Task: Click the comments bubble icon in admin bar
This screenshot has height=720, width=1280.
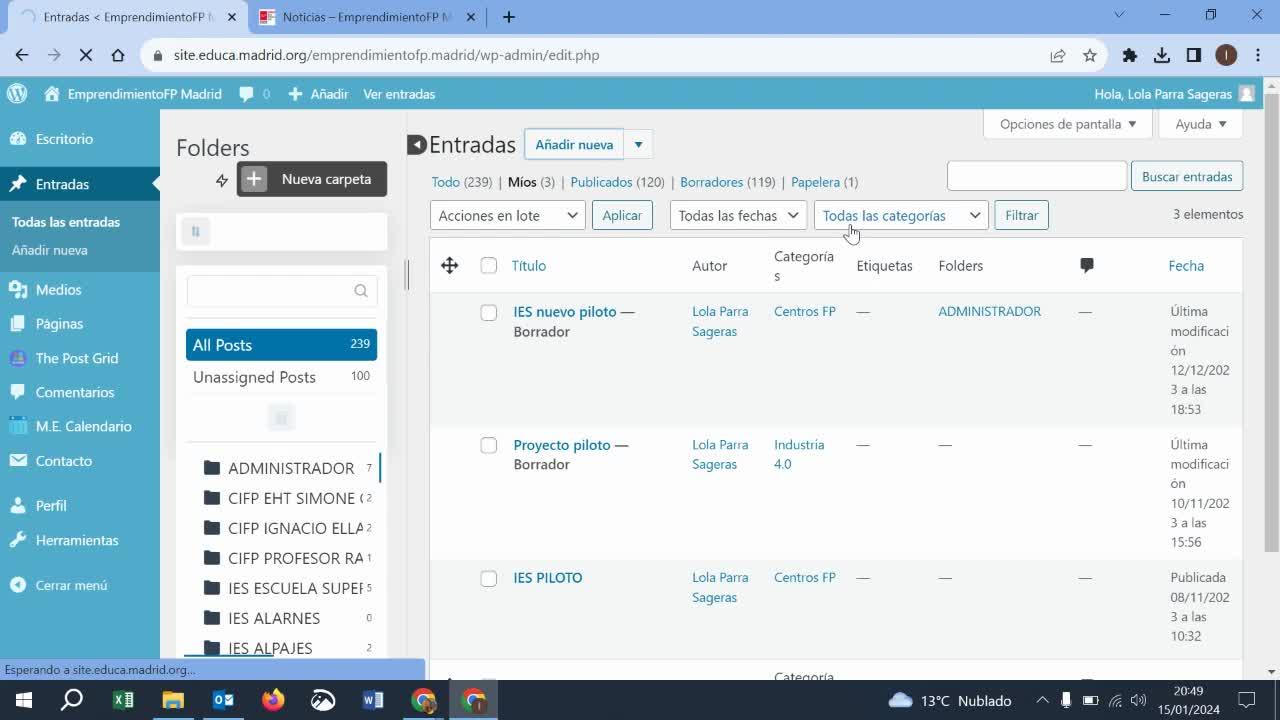Action: click(x=246, y=94)
